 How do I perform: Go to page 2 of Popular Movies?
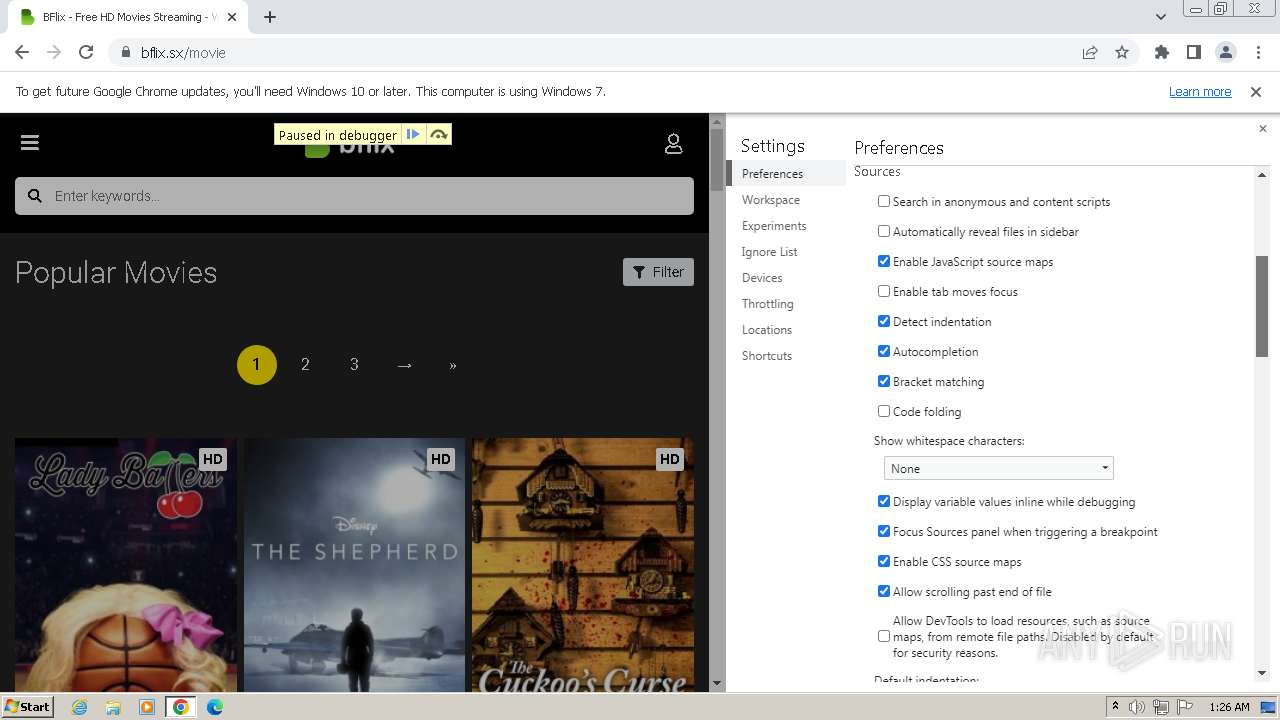(305, 365)
